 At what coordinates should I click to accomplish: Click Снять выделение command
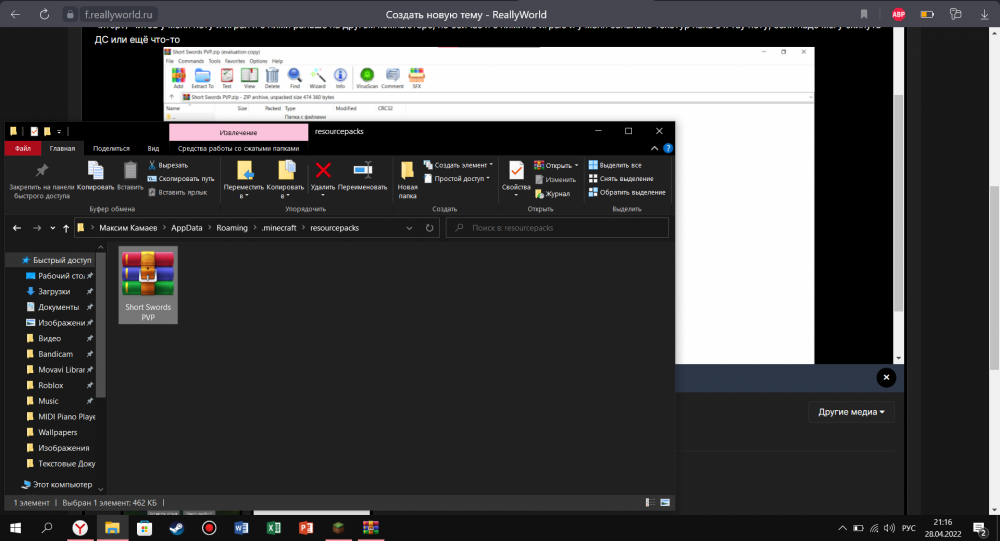coord(621,179)
